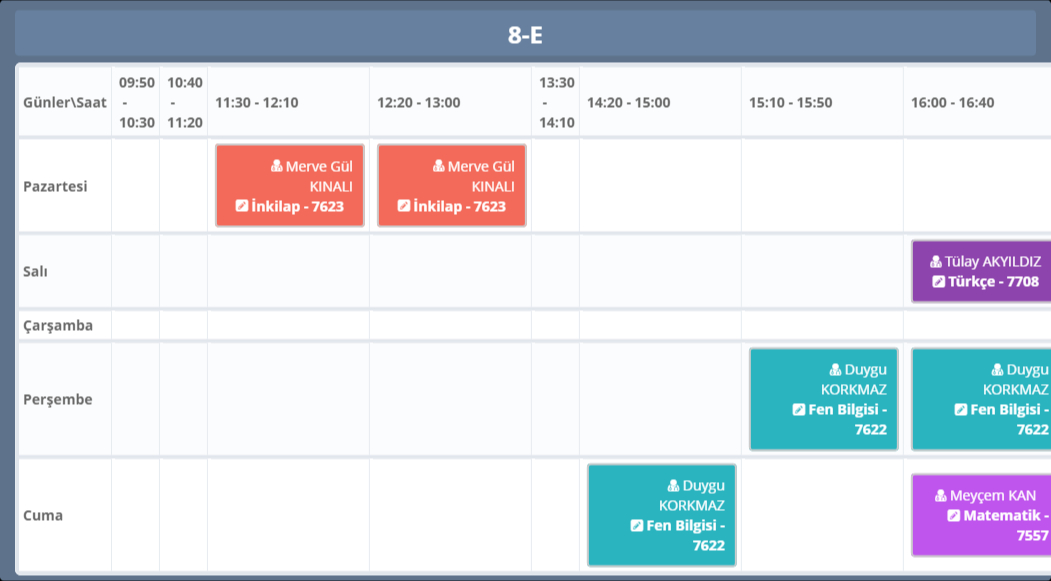The height and width of the screenshot is (581, 1051).
Task: Select the Pazartesi day row label
Action: click(x=56, y=187)
